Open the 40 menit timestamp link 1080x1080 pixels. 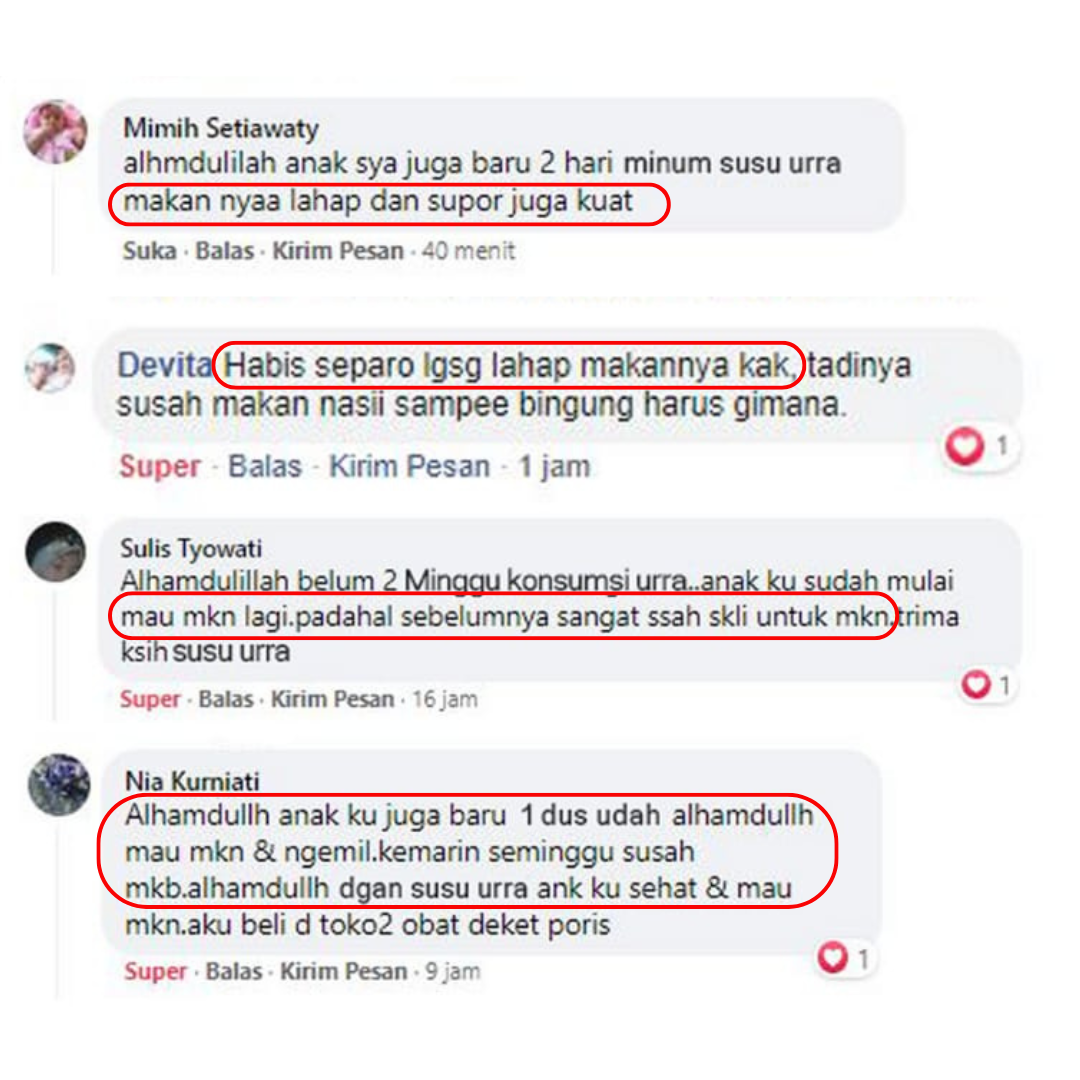tap(468, 251)
